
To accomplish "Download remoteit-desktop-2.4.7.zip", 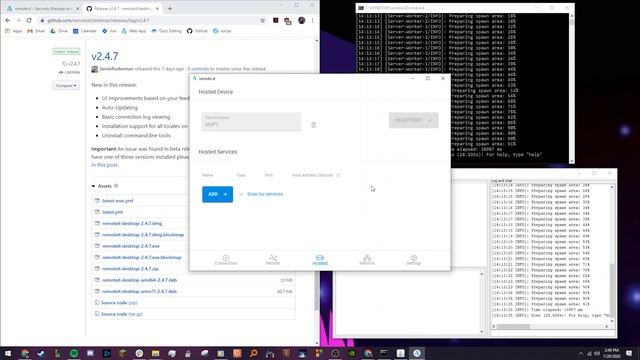I will click(130, 269).
